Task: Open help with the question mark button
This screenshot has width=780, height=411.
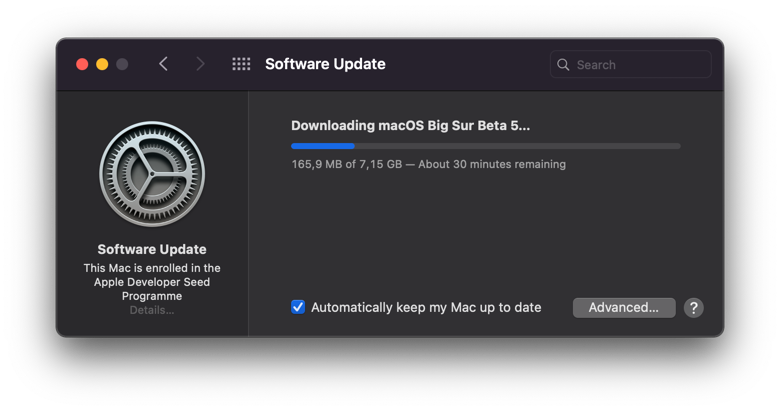Action: pos(694,308)
